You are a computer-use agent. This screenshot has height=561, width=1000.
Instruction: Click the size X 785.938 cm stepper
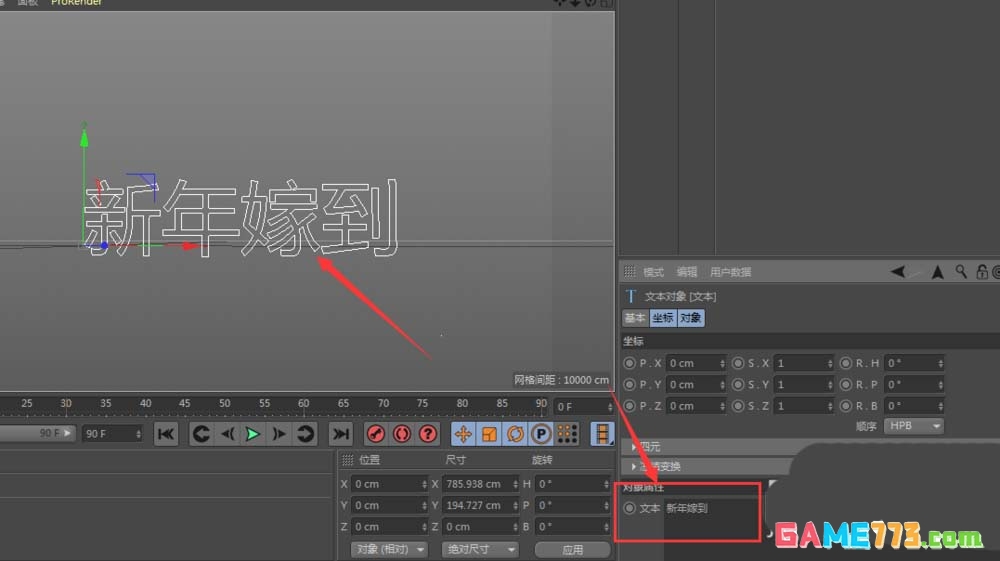(515, 484)
